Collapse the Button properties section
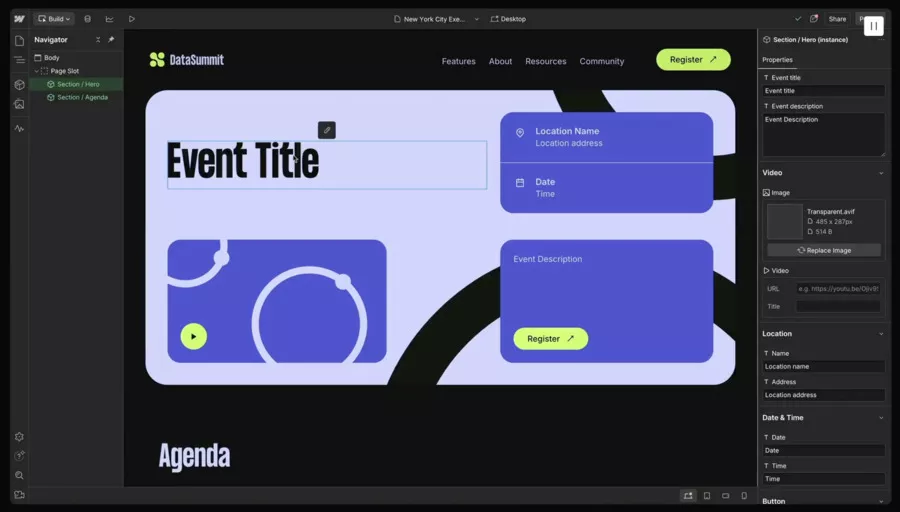 [881, 502]
